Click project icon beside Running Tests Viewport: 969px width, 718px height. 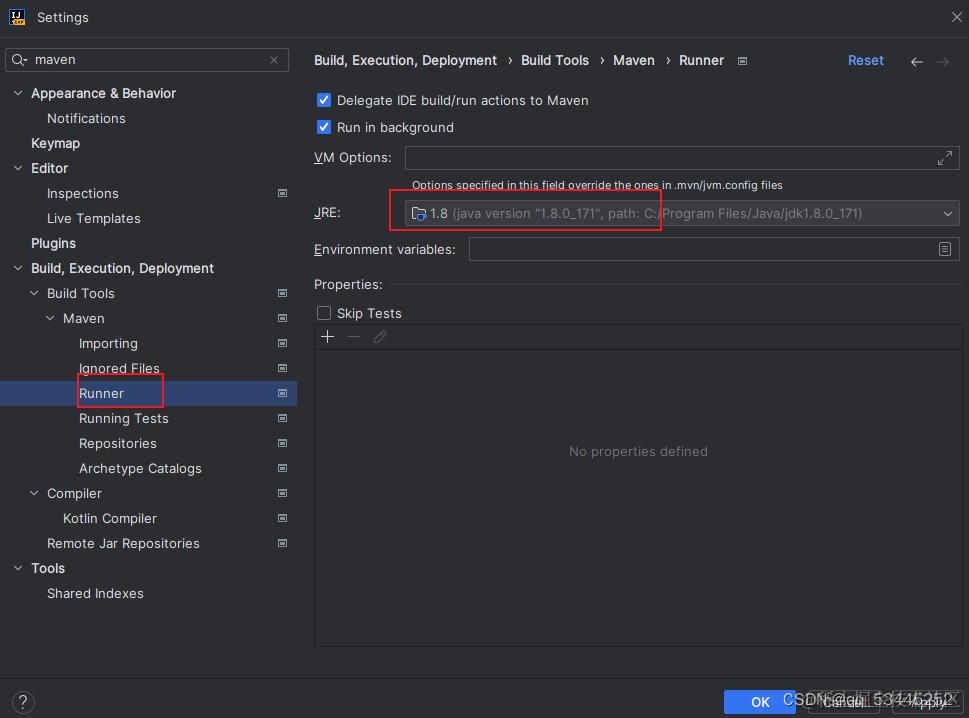pos(282,418)
